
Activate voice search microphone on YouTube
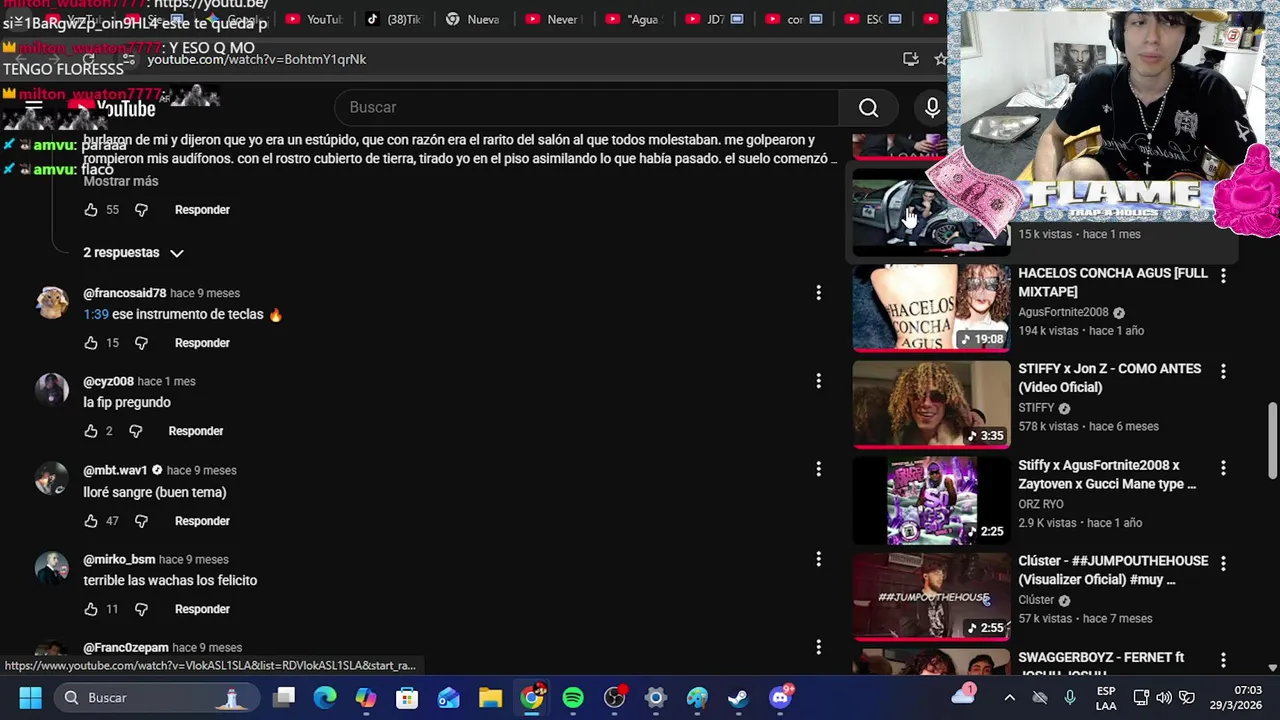click(932, 108)
